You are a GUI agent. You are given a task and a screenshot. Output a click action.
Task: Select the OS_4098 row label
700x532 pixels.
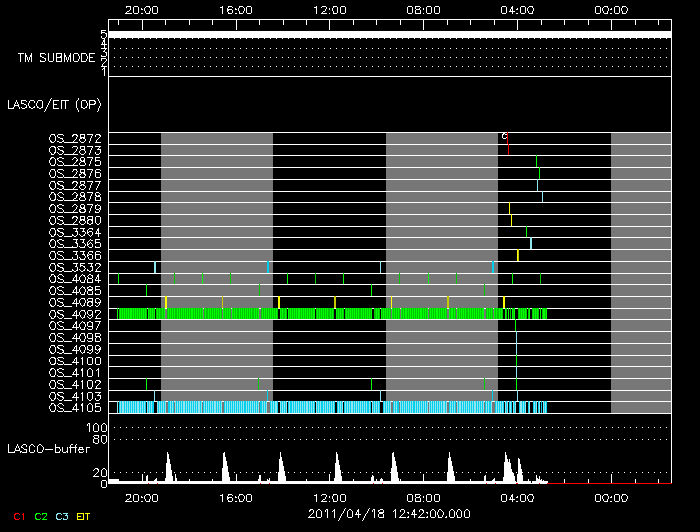pyautogui.click(x=75, y=337)
